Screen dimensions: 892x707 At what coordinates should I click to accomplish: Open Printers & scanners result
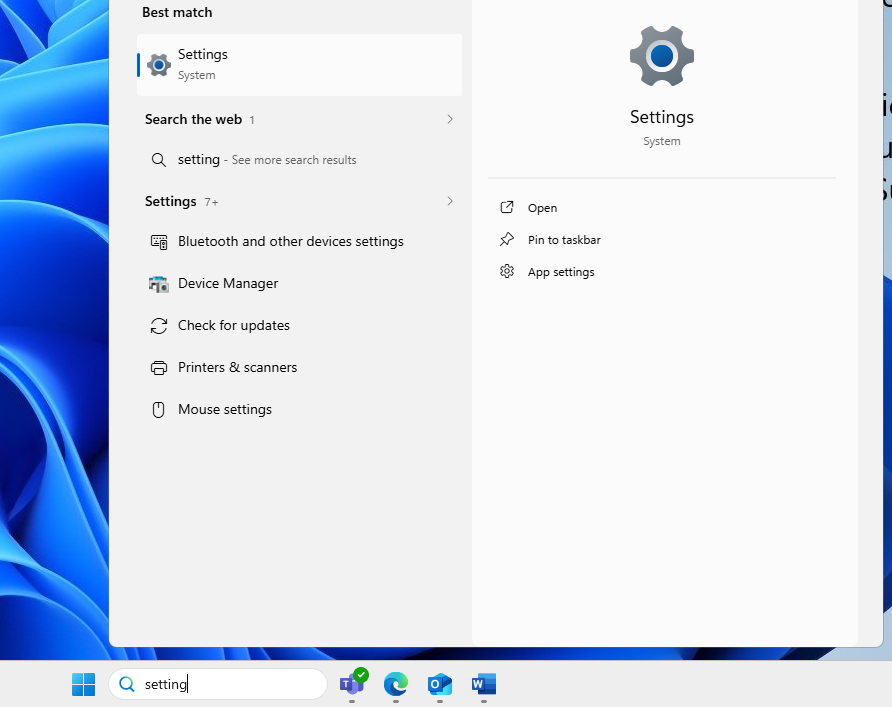click(x=299, y=367)
